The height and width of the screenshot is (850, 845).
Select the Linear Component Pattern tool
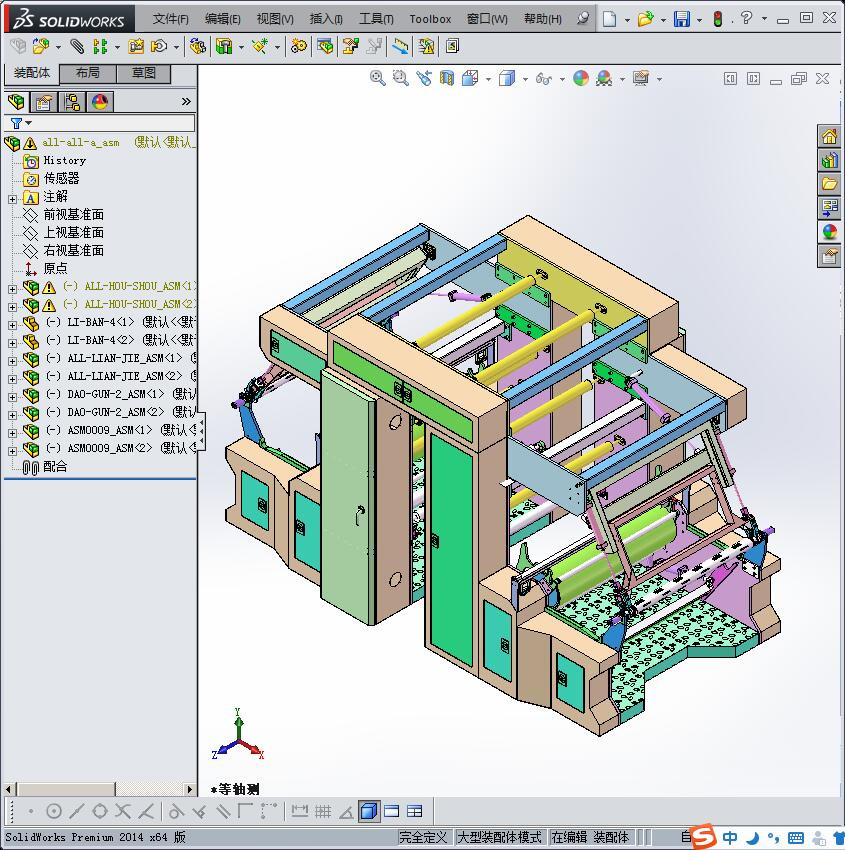100,47
